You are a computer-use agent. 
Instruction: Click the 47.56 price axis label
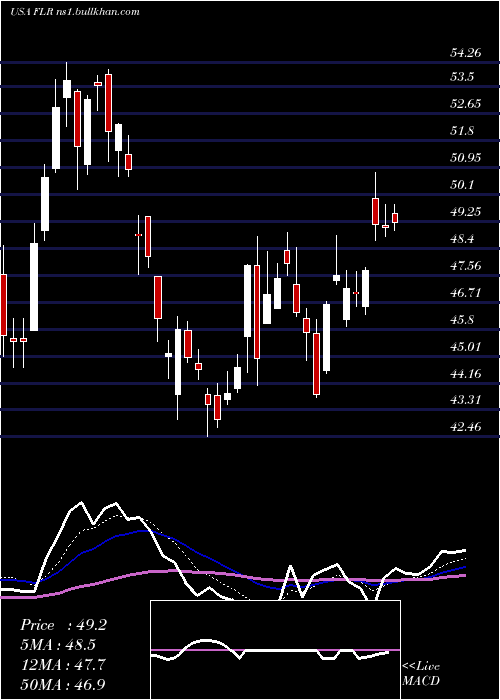tap(466, 266)
